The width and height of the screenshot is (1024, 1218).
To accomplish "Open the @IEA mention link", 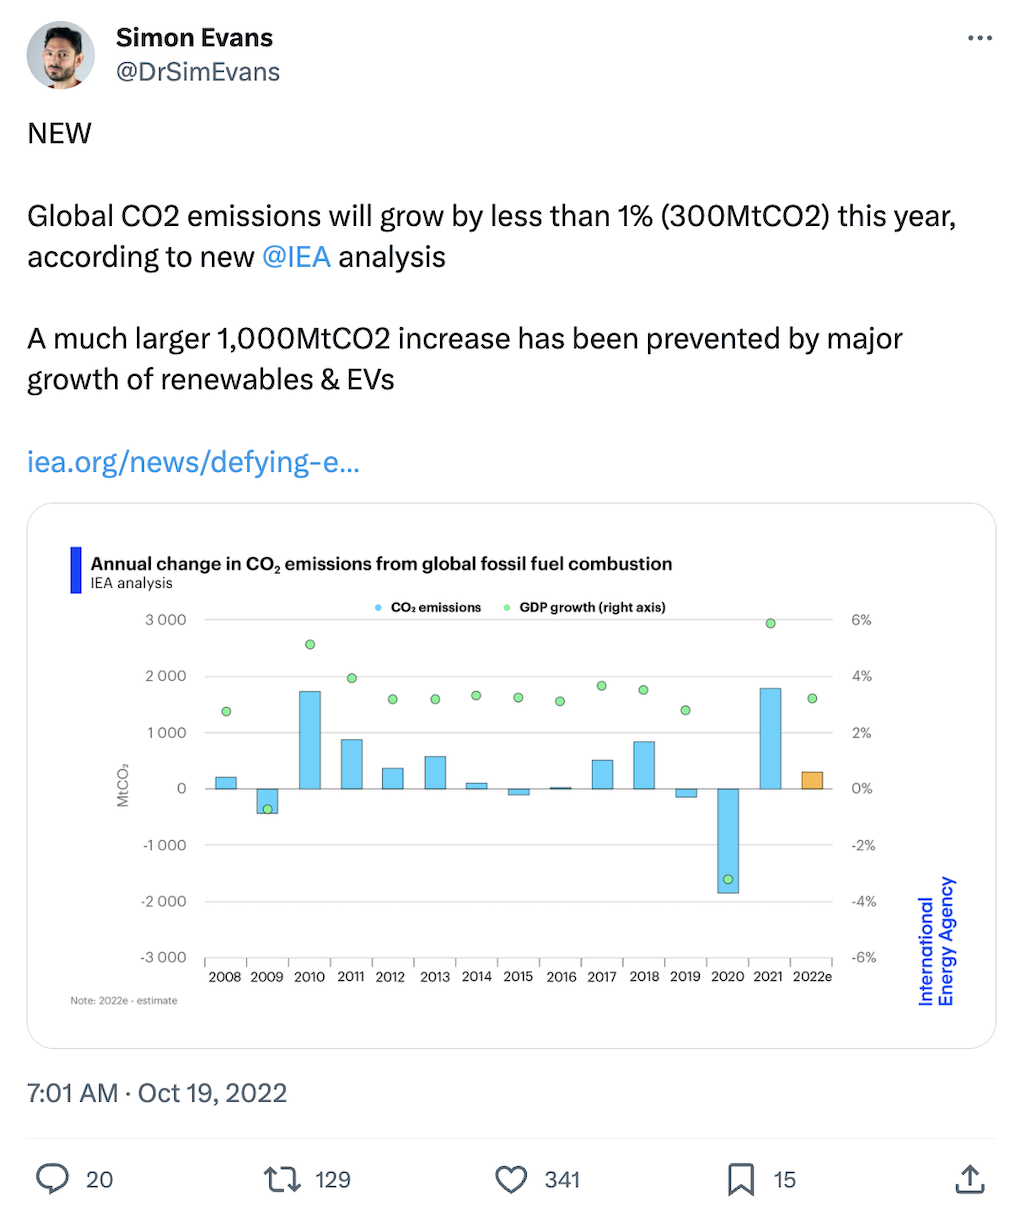I will tap(296, 257).
